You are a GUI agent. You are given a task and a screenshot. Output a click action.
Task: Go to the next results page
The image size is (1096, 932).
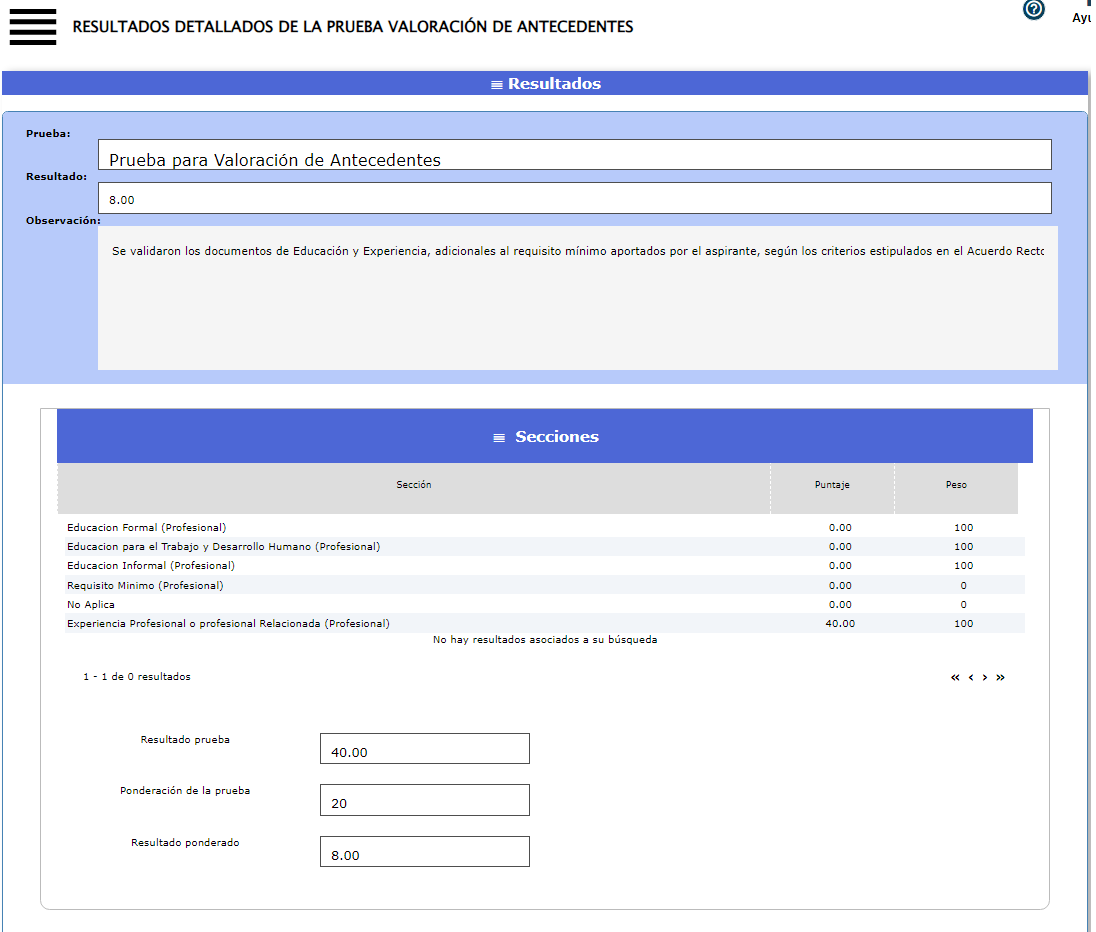pyautogui.click(x=985, y=678)
